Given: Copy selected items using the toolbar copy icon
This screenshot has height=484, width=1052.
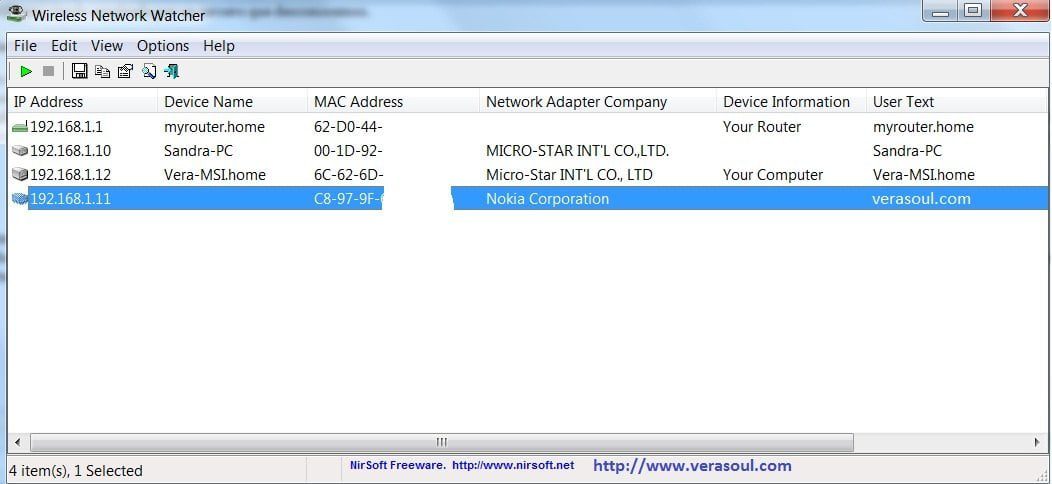Looking at the screenshot, I should [x=102, y=71].
